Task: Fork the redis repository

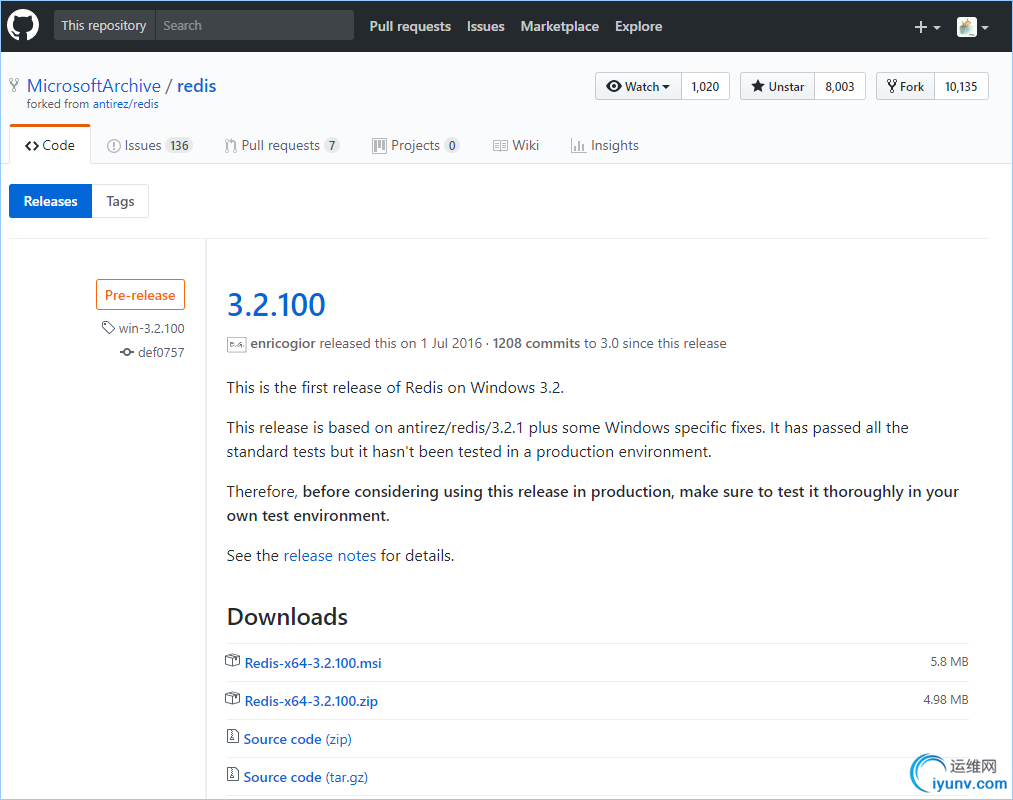Action: pyautogui.click(x=906, y=87)
